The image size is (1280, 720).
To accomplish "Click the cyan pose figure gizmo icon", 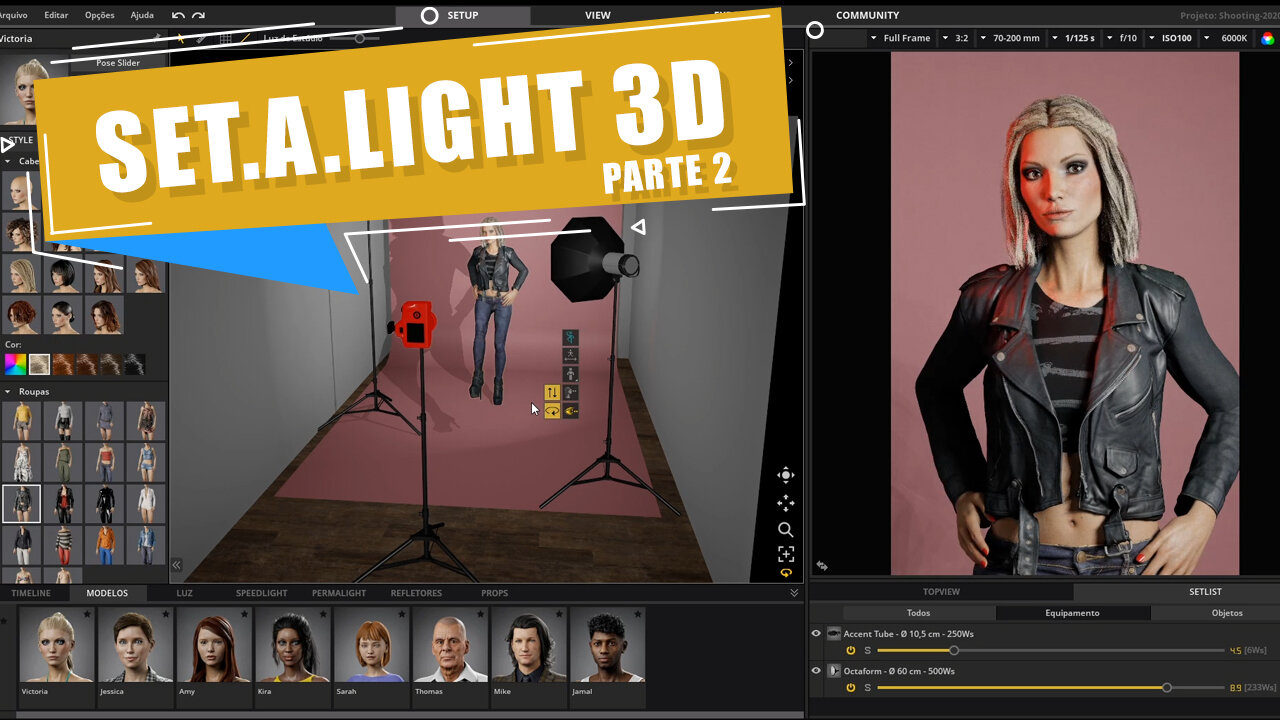I will click(570, 337).
